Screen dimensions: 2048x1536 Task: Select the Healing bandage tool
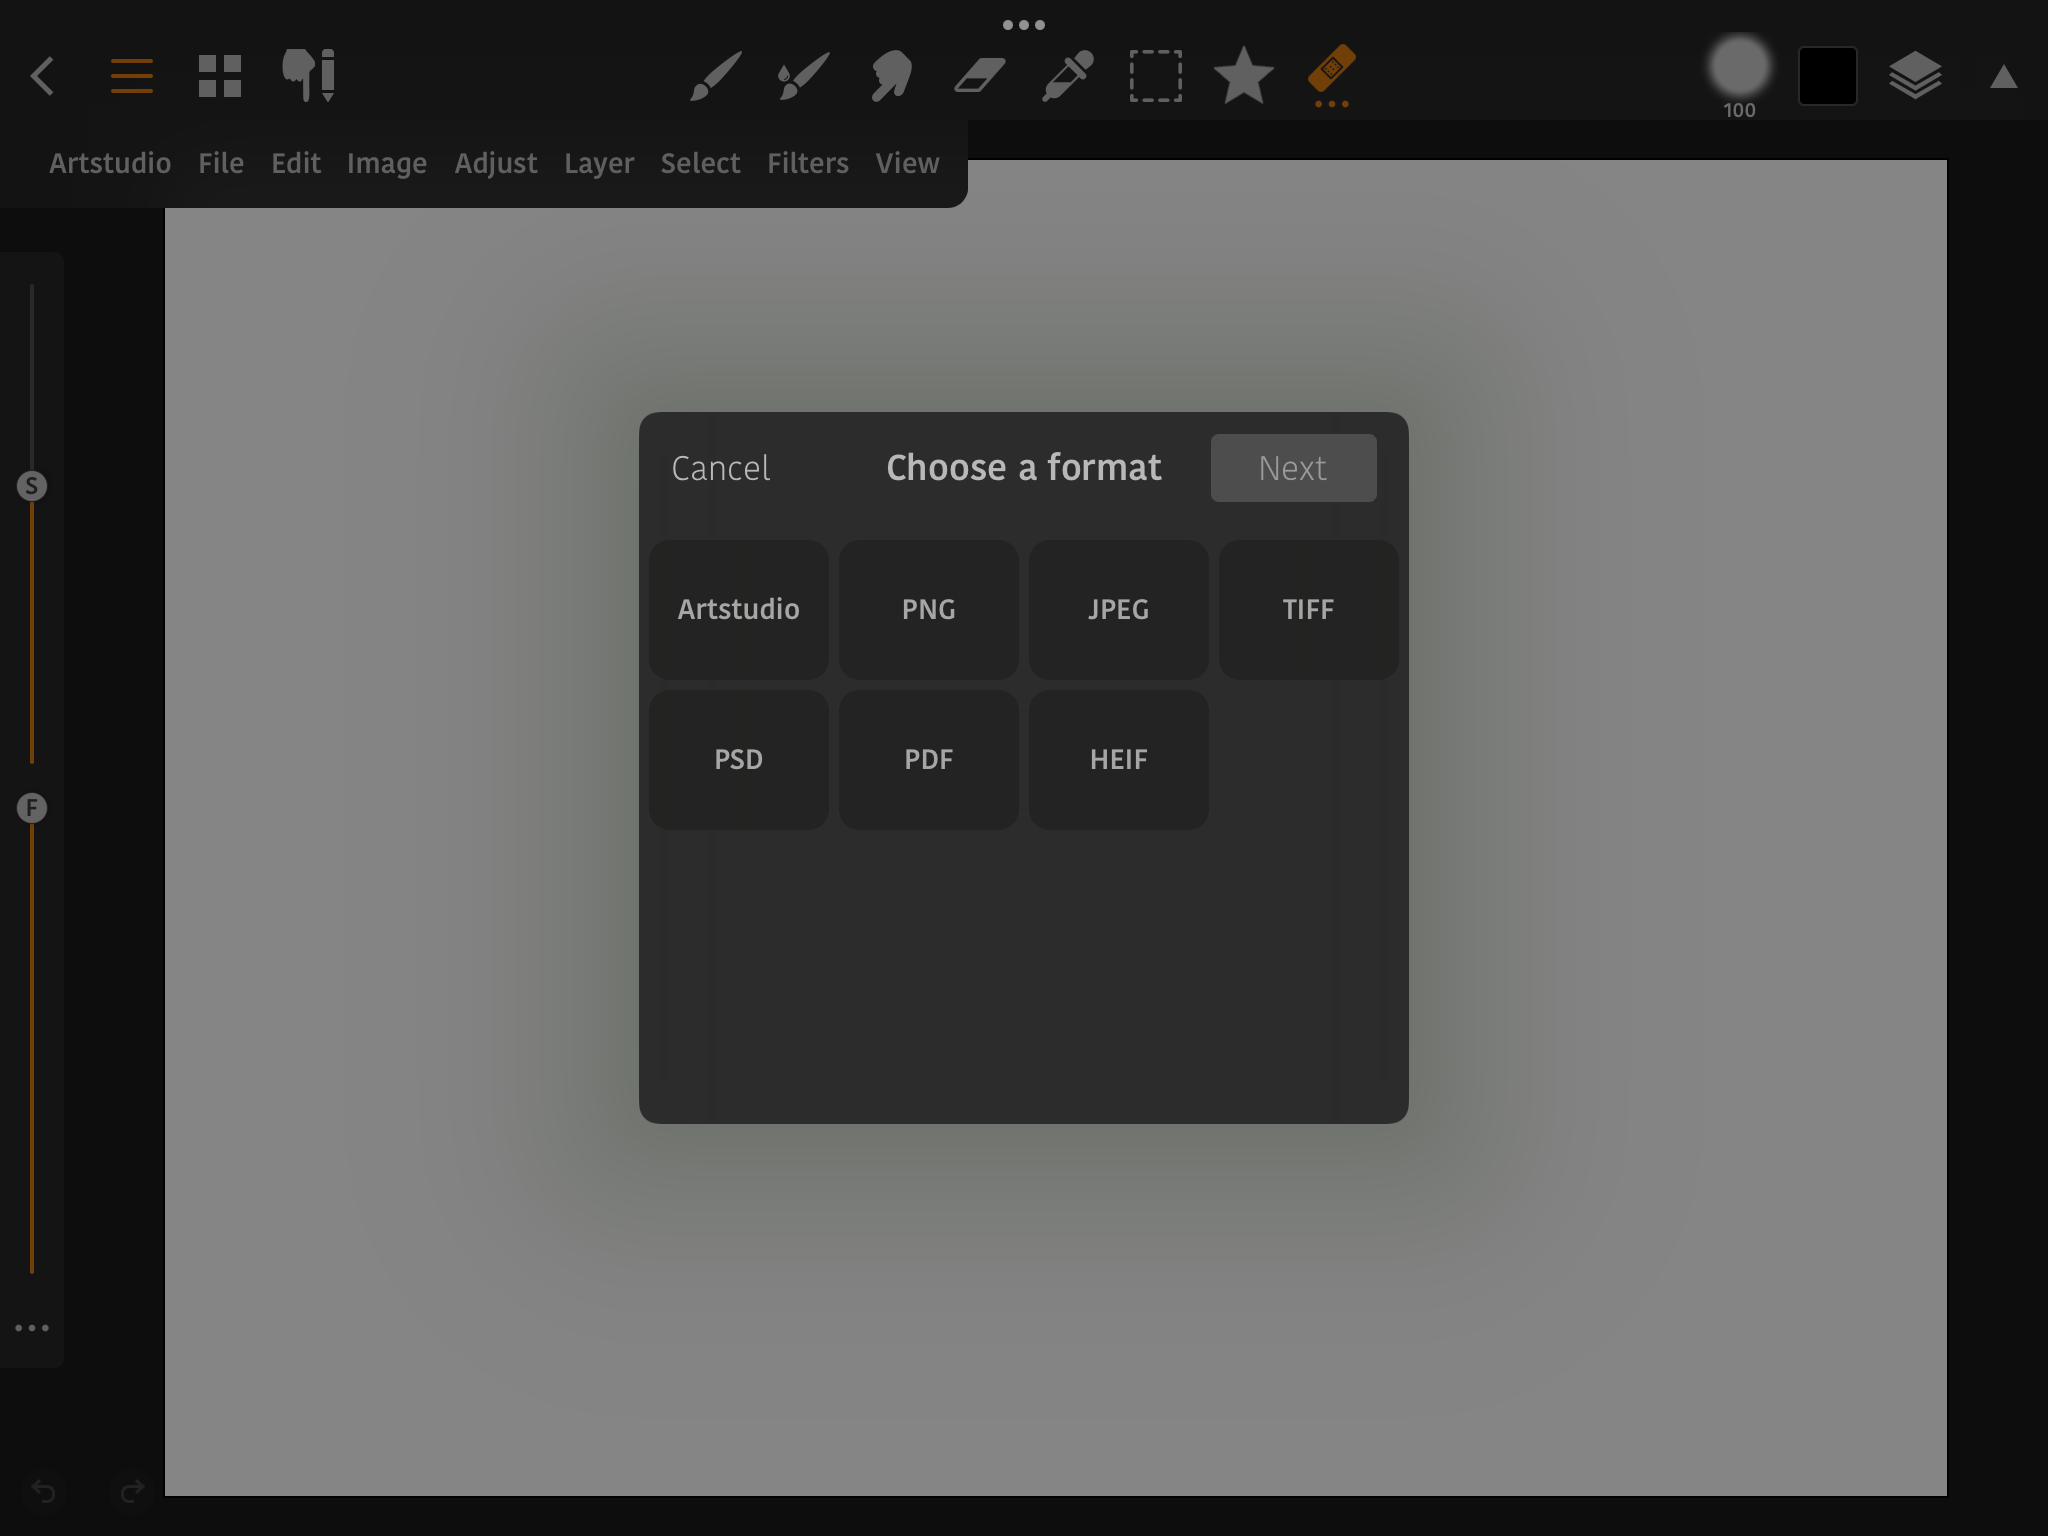click(1331, 72)
